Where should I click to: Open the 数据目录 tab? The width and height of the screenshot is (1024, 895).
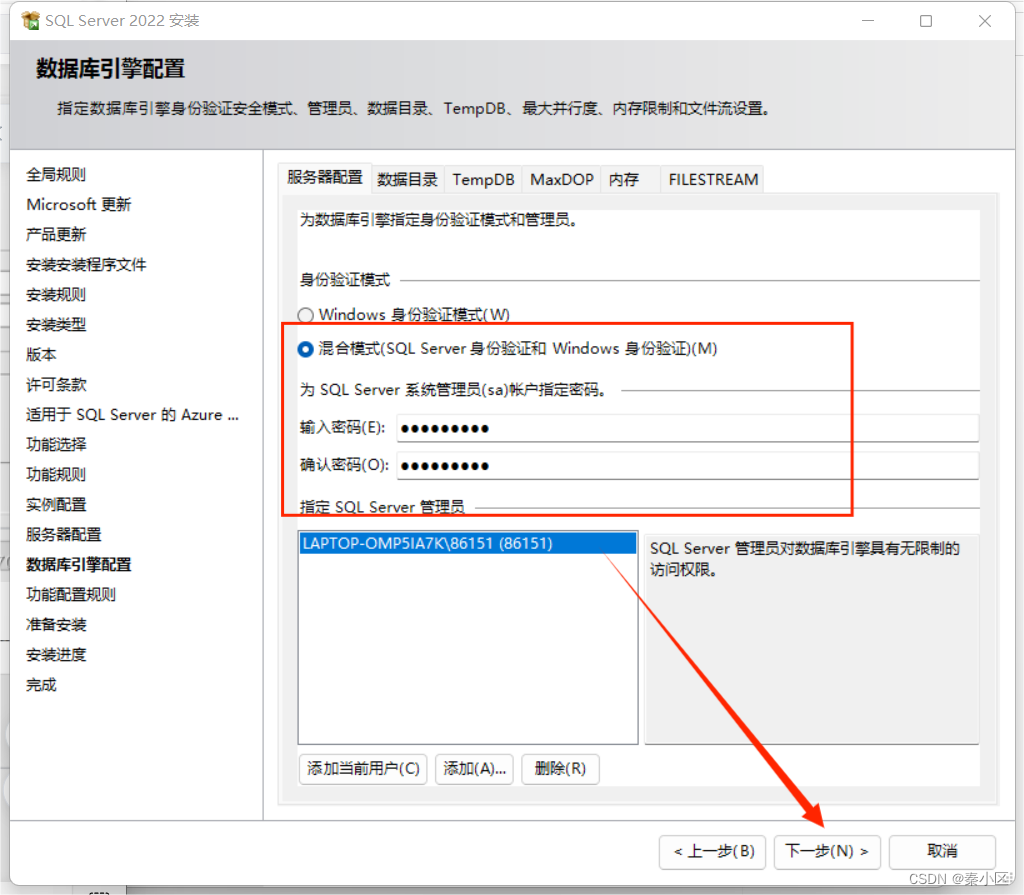pyautogui.click(x=408, y=180)
